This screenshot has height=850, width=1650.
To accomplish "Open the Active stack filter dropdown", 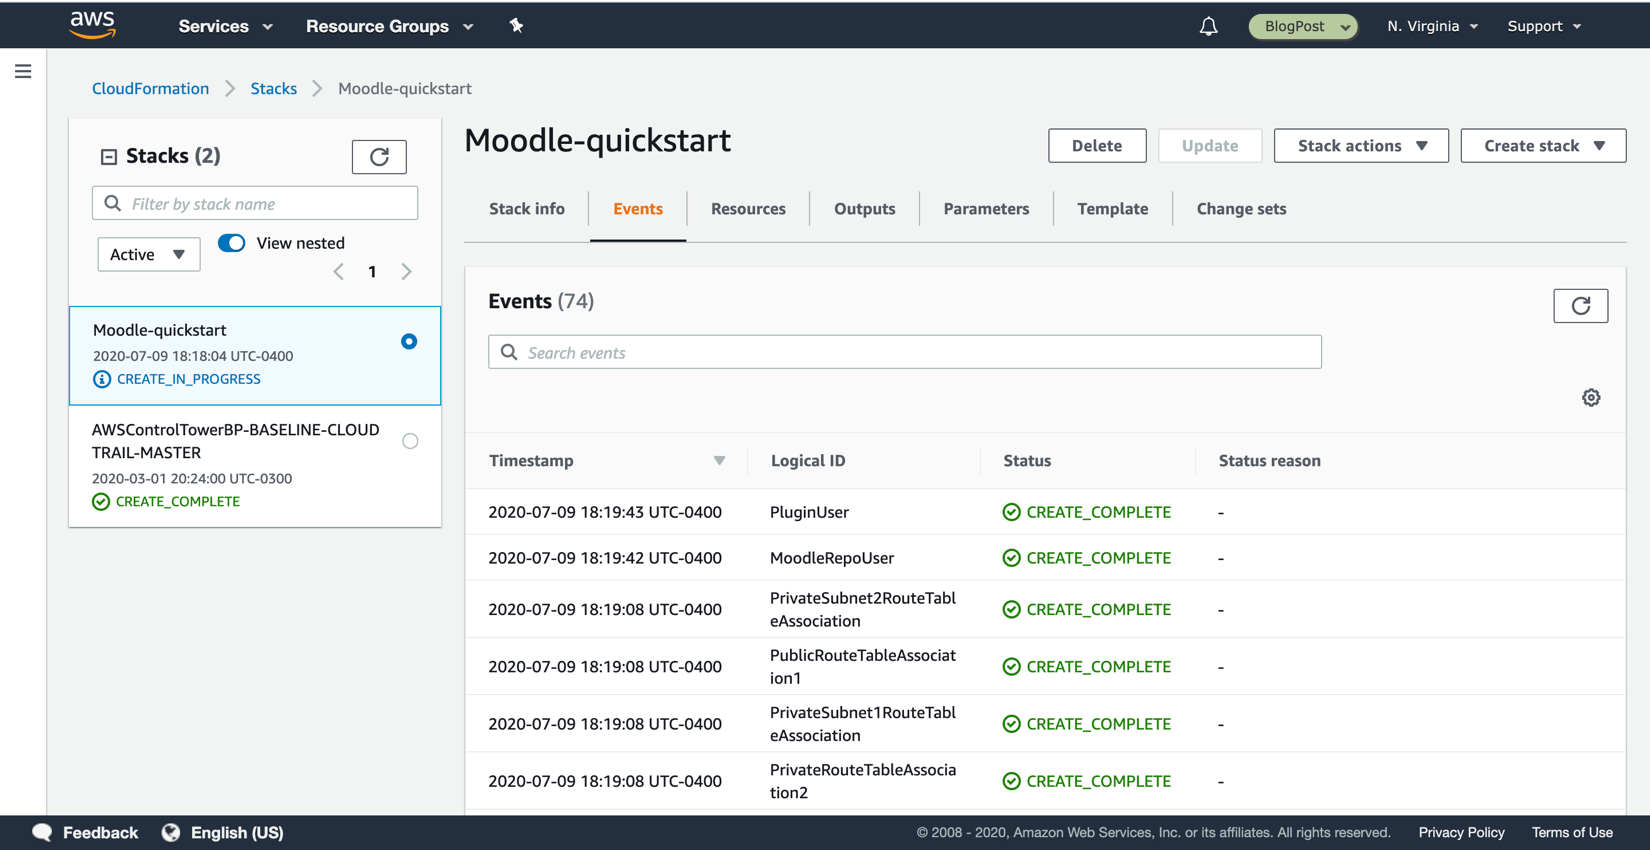I will pyautogui.click(x=148, y=254).
